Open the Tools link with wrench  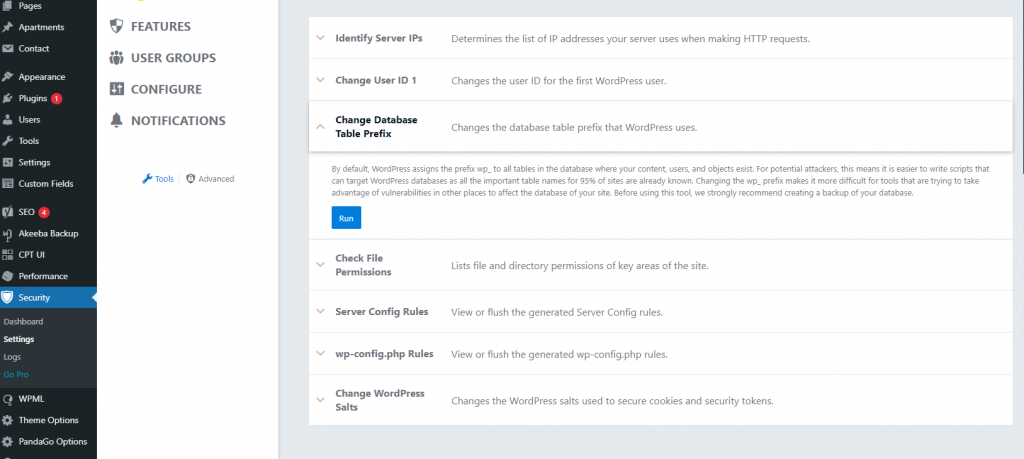pos(158,179)
